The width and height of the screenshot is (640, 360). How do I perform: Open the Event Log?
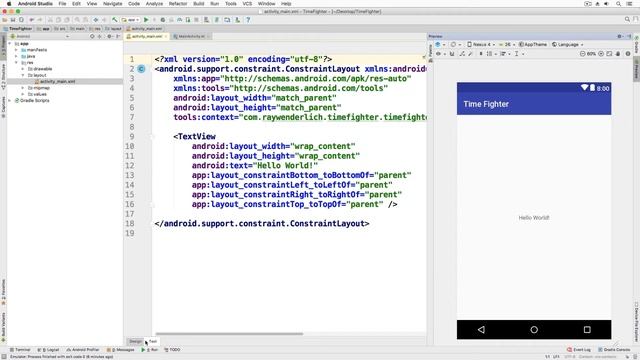[579, 350]
